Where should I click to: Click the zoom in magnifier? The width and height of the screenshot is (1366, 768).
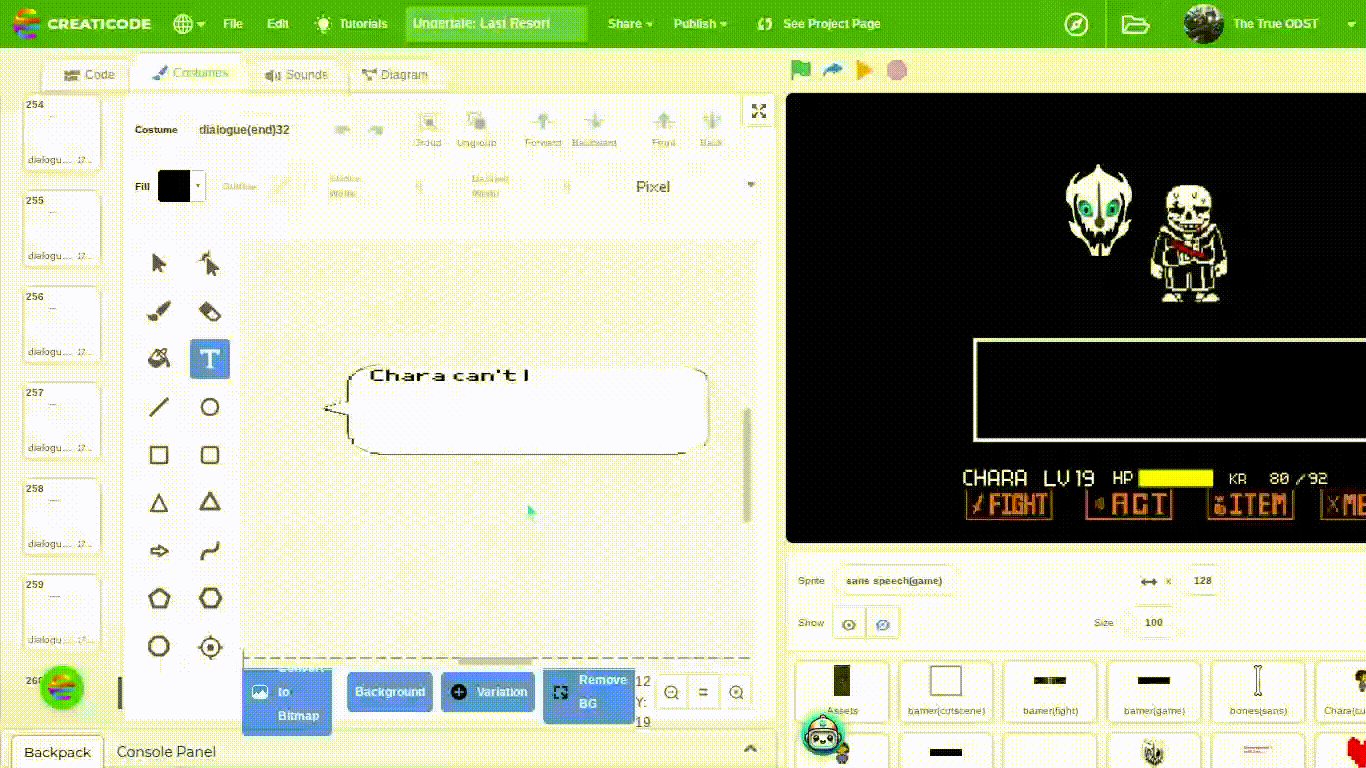737,692
